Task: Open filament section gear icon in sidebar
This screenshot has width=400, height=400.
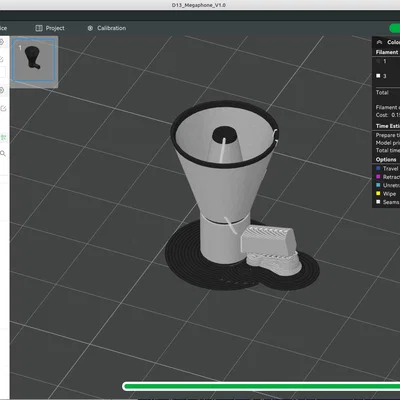Action: tap(2, 90)
